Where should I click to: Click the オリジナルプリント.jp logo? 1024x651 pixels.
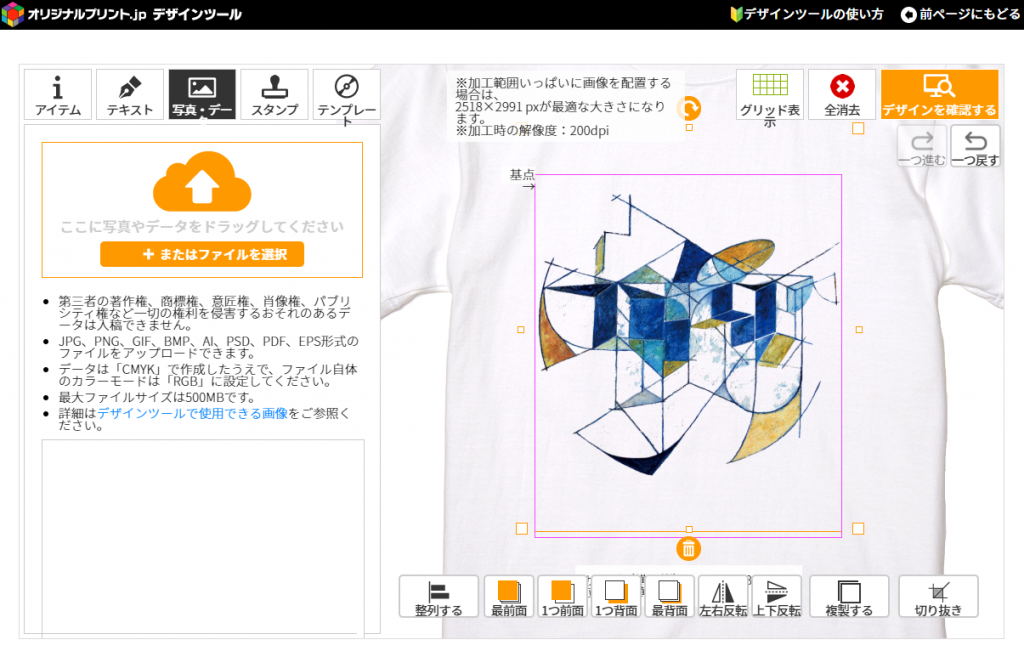coord(121,14)
